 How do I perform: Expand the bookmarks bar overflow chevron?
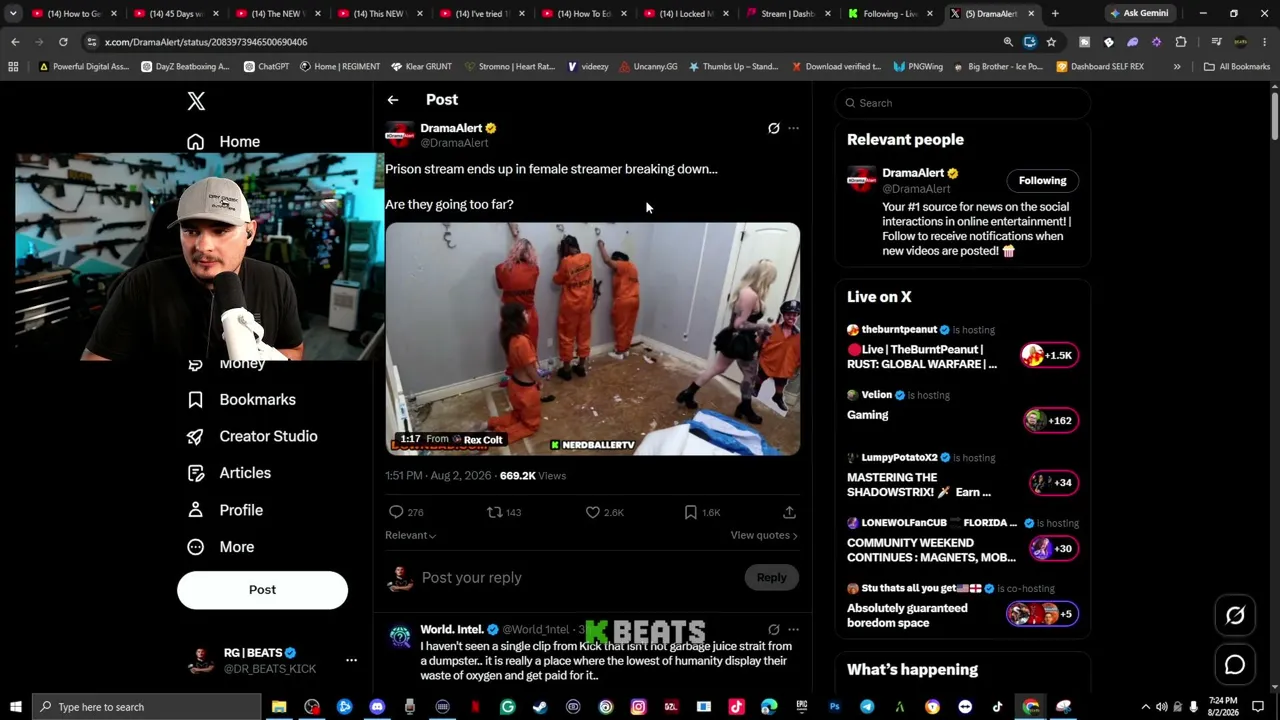1177,67
